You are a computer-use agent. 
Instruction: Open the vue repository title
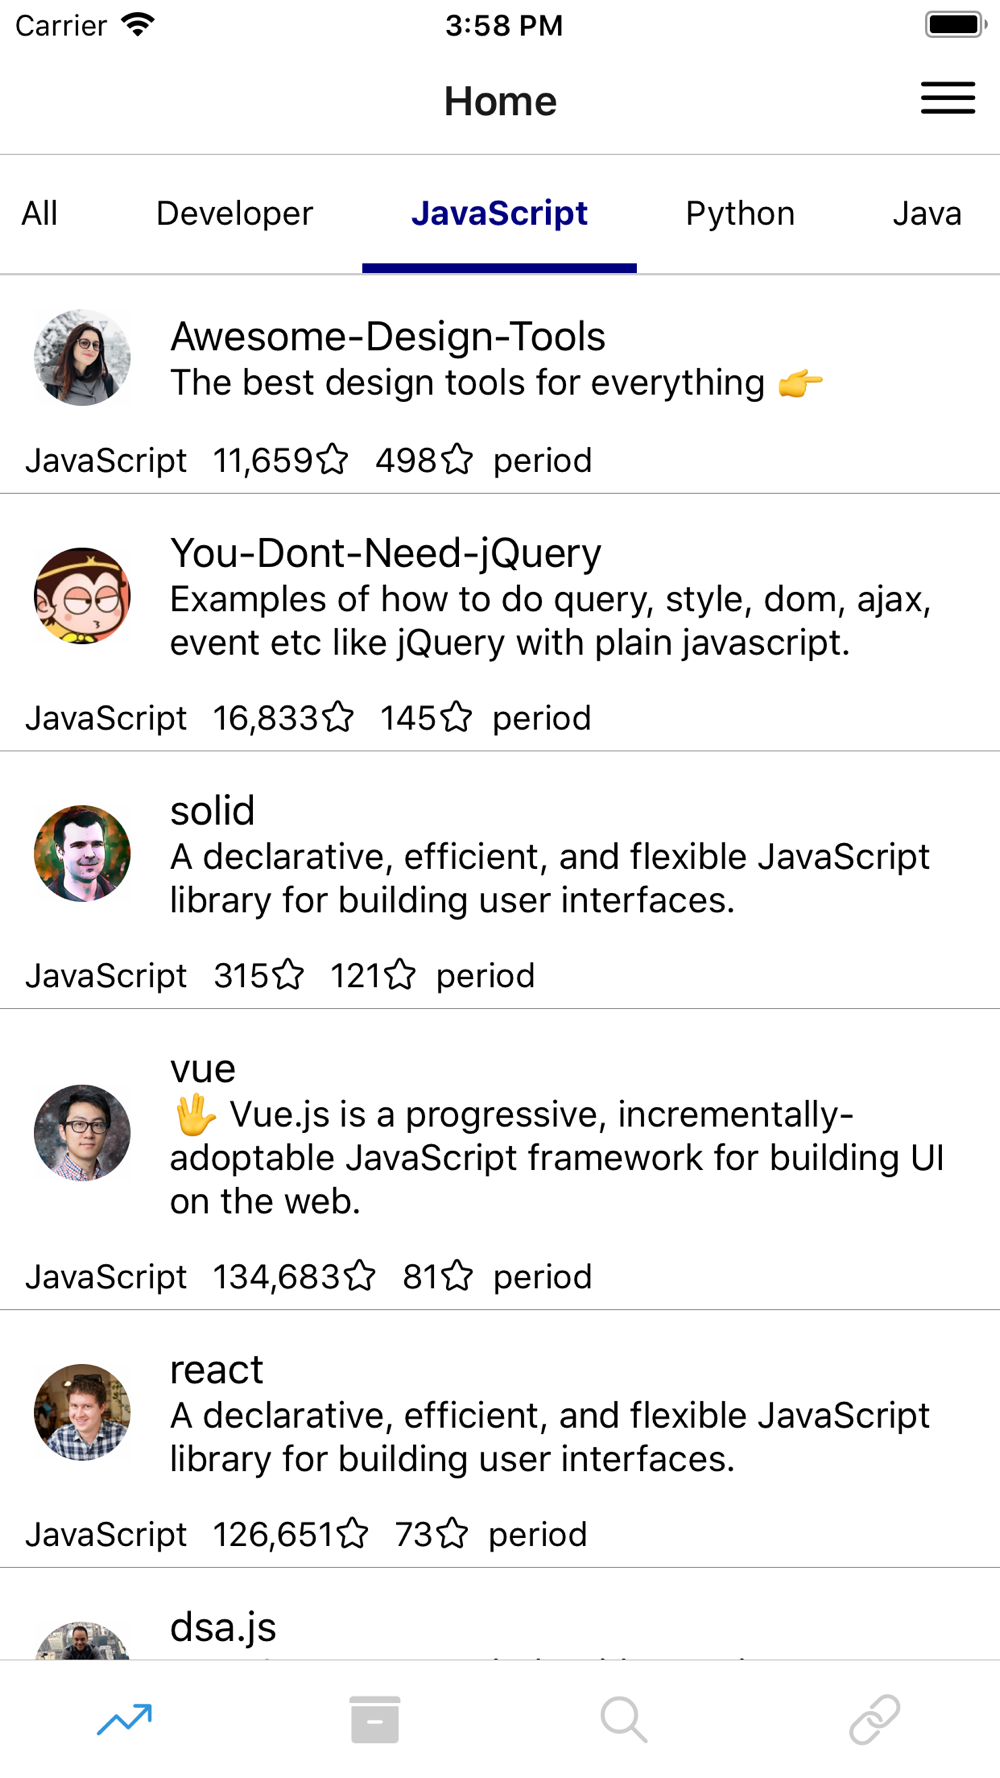[x=203, y=1069]
